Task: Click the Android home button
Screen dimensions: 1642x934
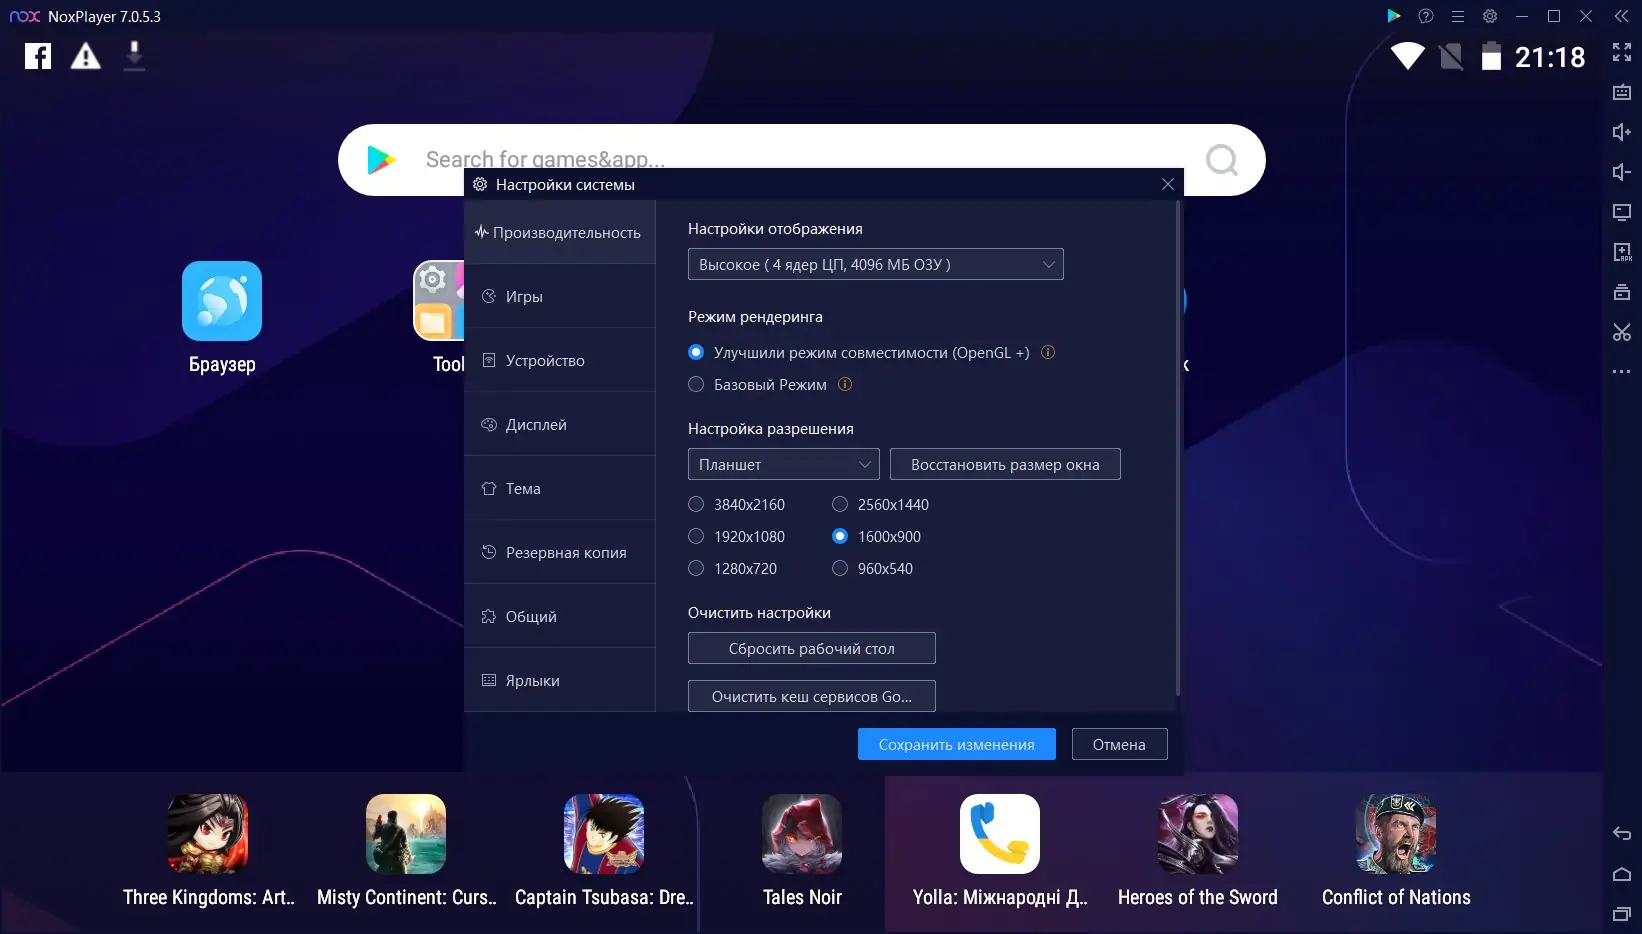Action: [1622, 874]
